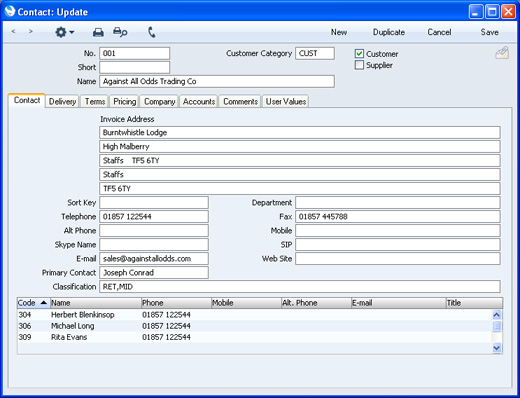Viewport: 520px width, 398px height.
Task: Maximize the Contact: Update window
Action: (492, 12)
